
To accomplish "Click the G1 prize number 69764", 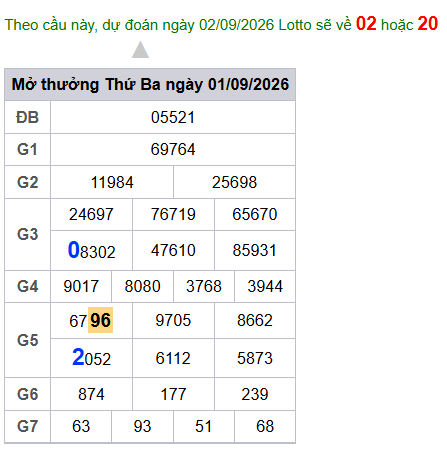I will click(173, 149).
